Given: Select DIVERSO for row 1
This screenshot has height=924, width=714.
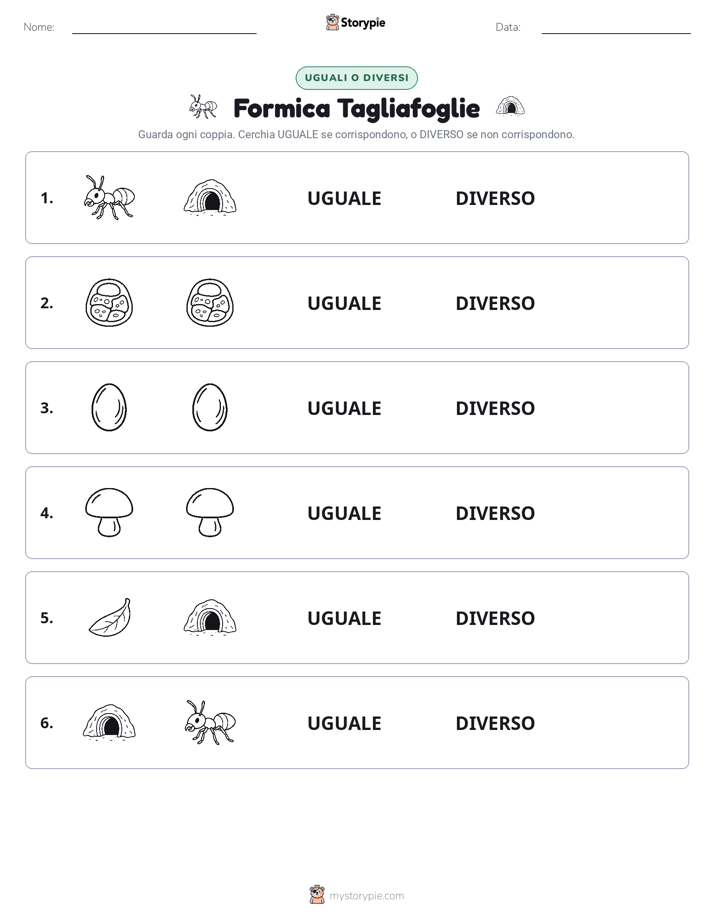Looking at the screenshot, I should pyautogui.click(x=495, y=198).
